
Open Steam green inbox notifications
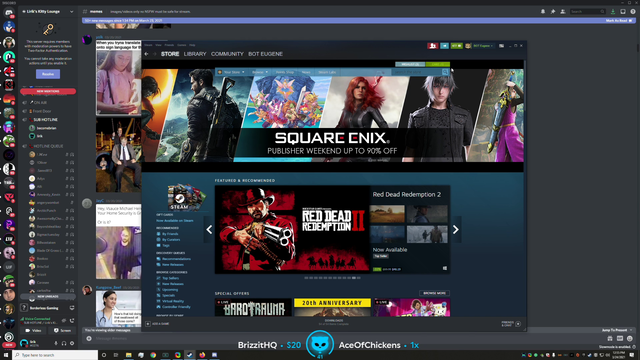[x=456, y=46]
